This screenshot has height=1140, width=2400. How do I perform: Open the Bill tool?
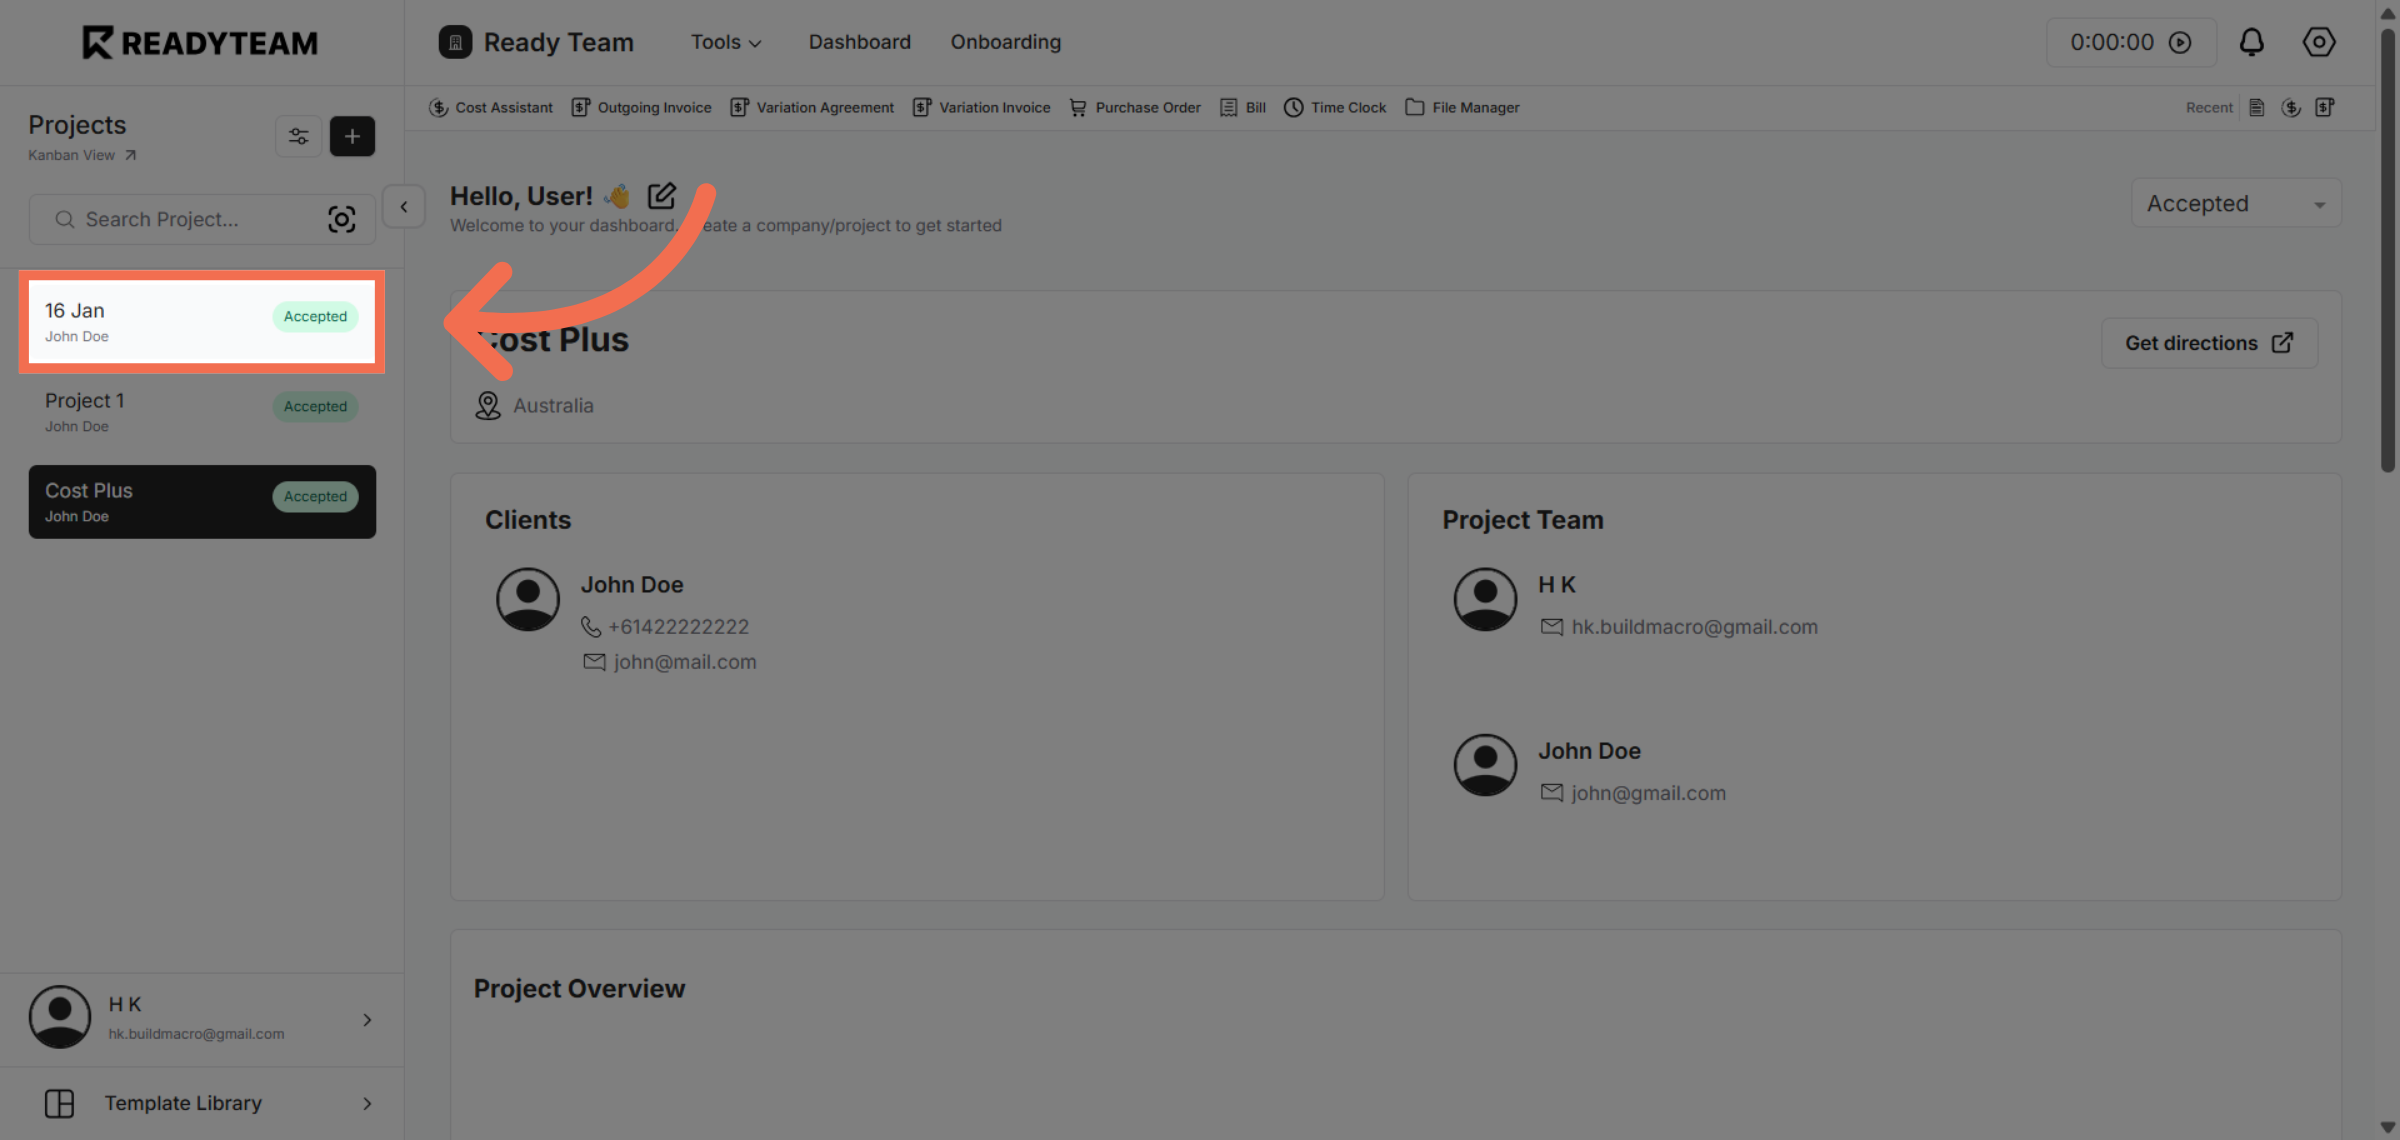coord(1242,107)
